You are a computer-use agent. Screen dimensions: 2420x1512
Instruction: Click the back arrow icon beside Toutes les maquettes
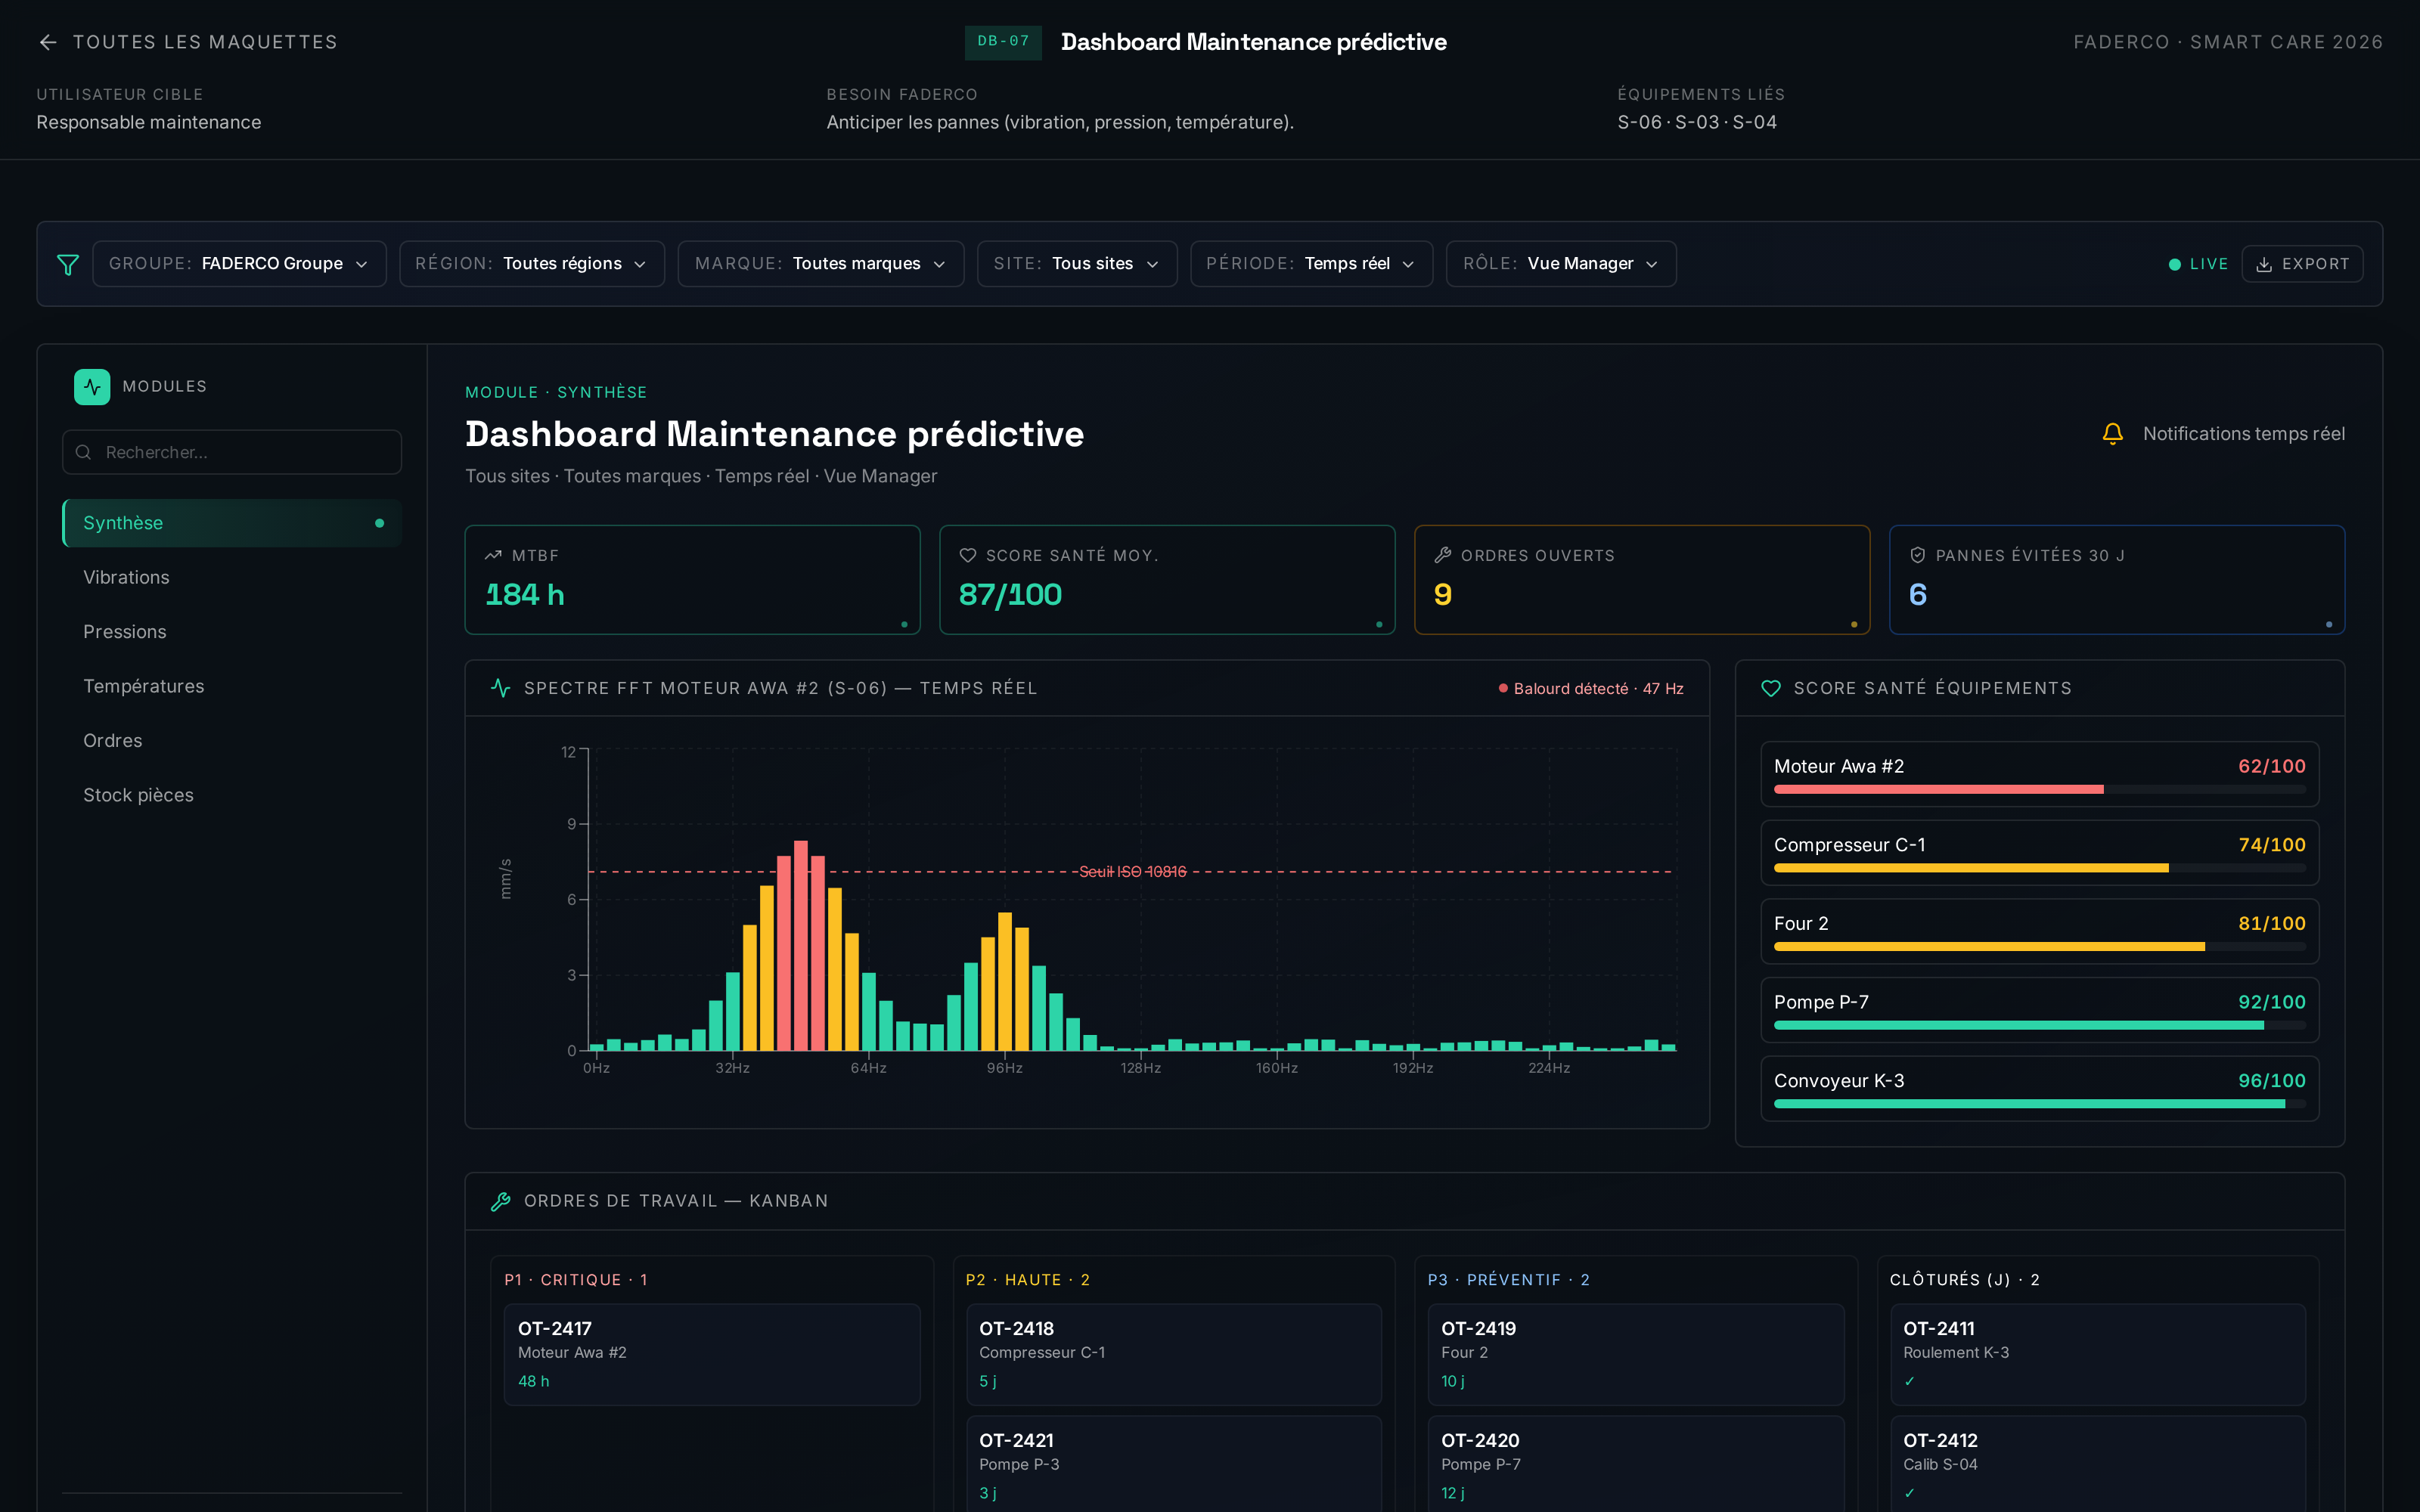pos(48,42)
